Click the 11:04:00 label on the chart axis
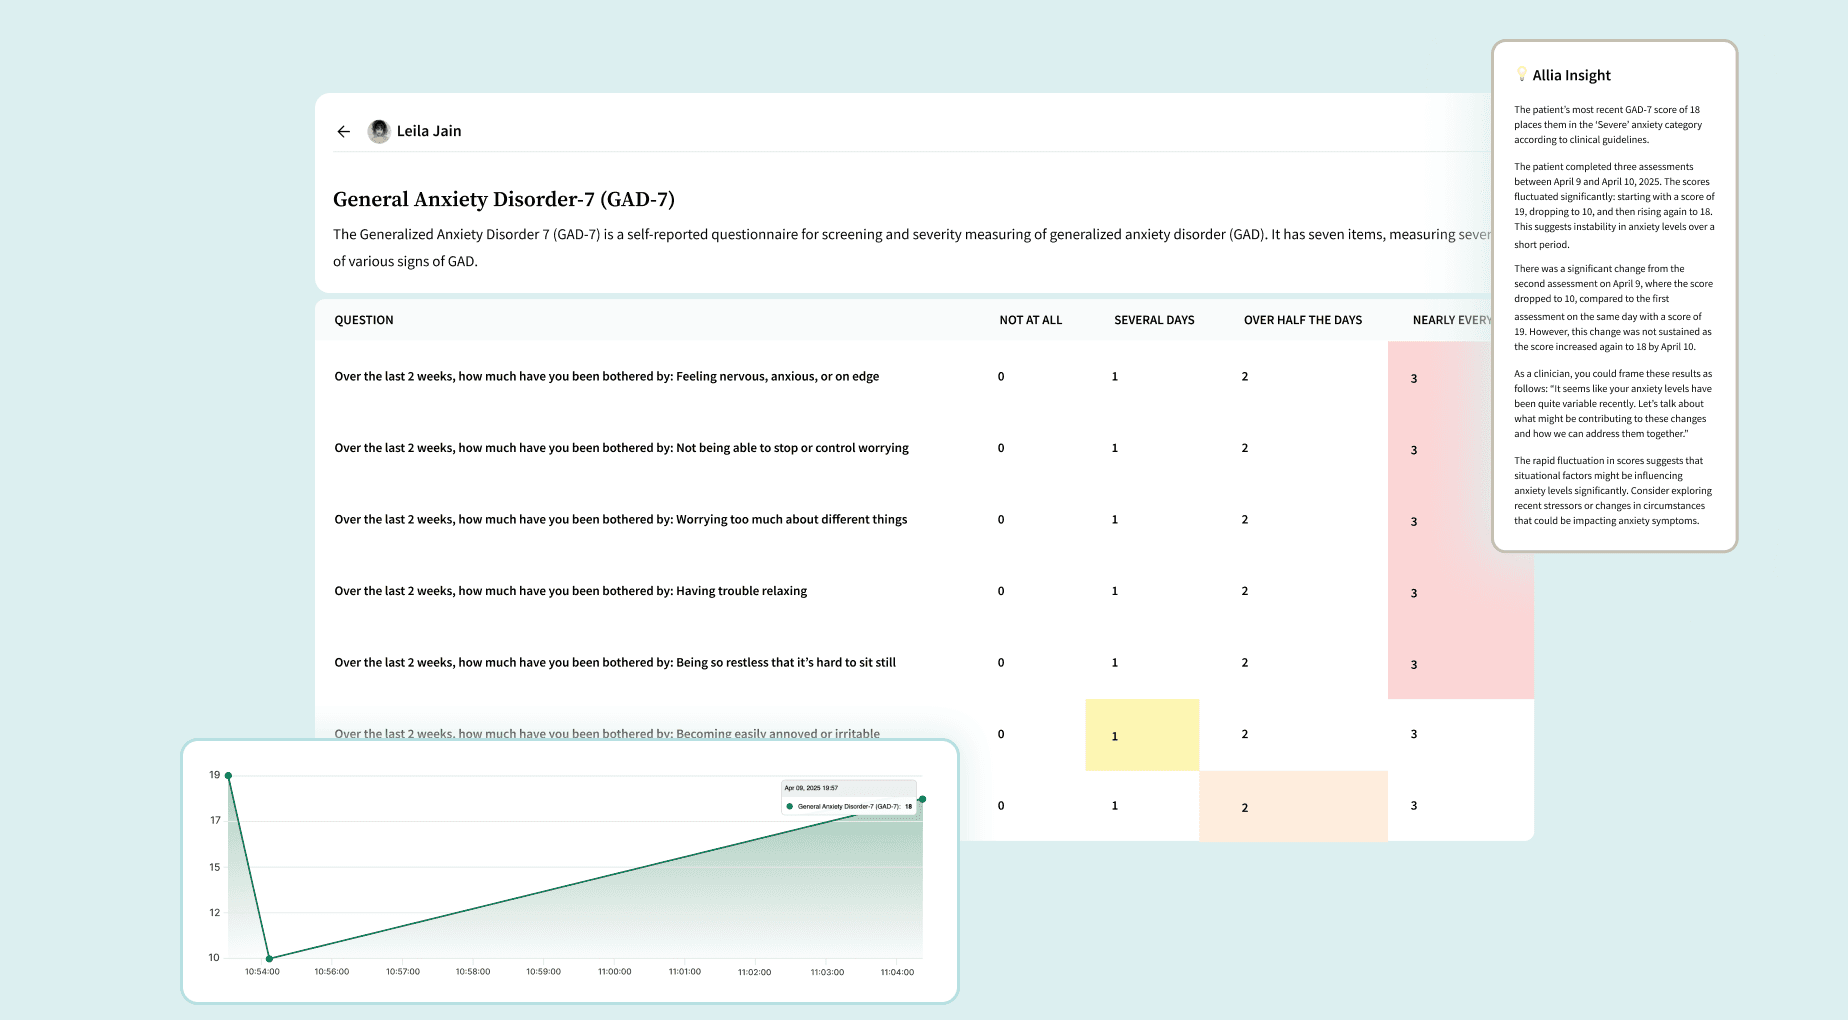This screenshot has height=1020, width=1848. (897, 972)
